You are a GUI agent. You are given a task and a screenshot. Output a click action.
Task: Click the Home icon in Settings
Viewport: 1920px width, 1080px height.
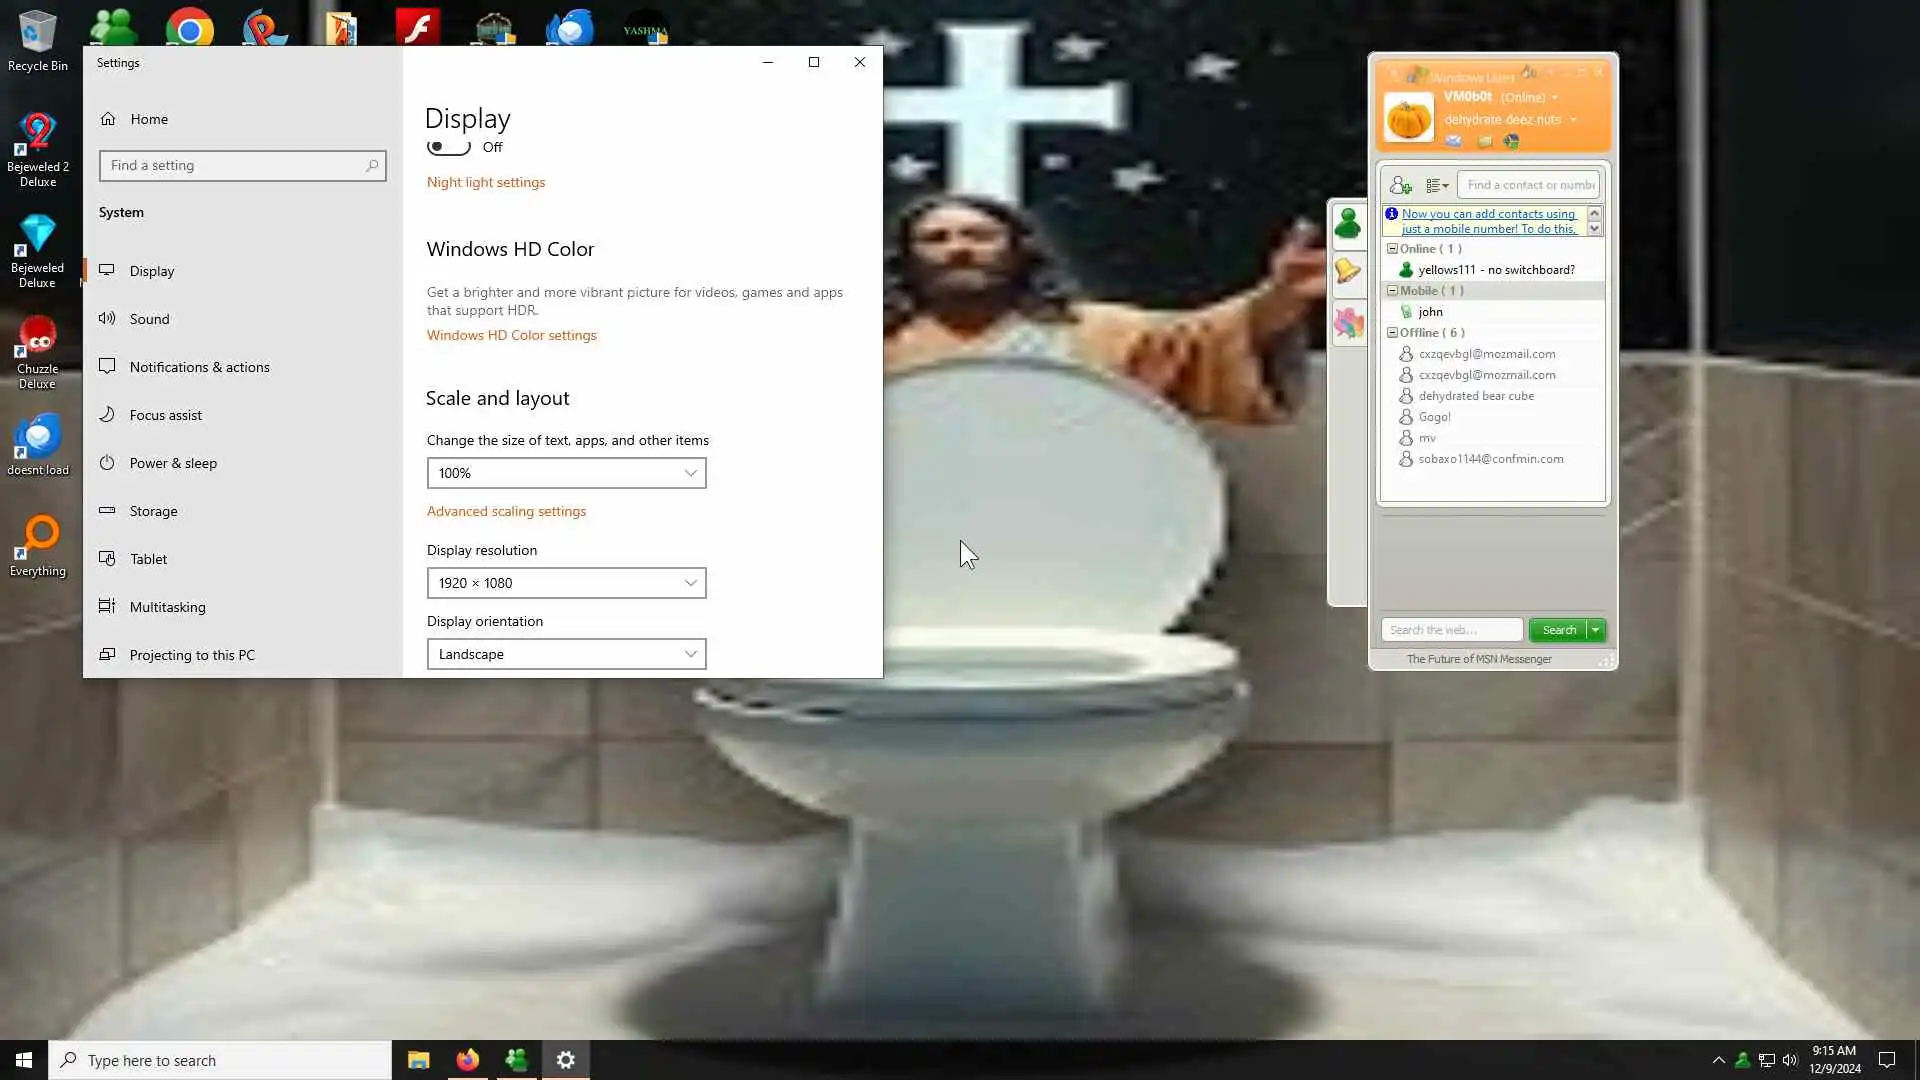(108, 119)
